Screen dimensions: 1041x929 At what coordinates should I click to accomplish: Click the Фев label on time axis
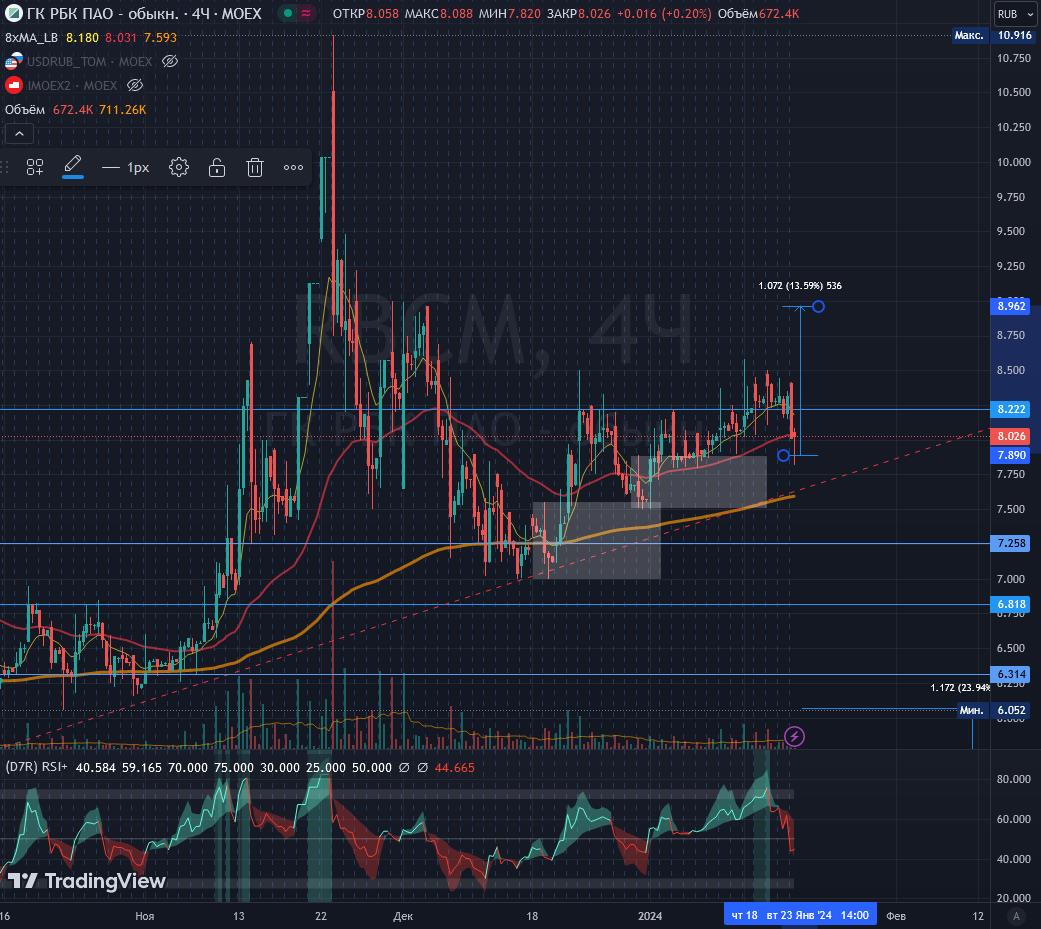click(896, 916)
